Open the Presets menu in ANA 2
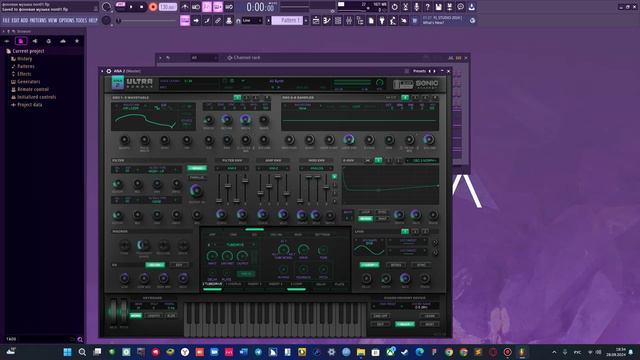 coord(419,71)
